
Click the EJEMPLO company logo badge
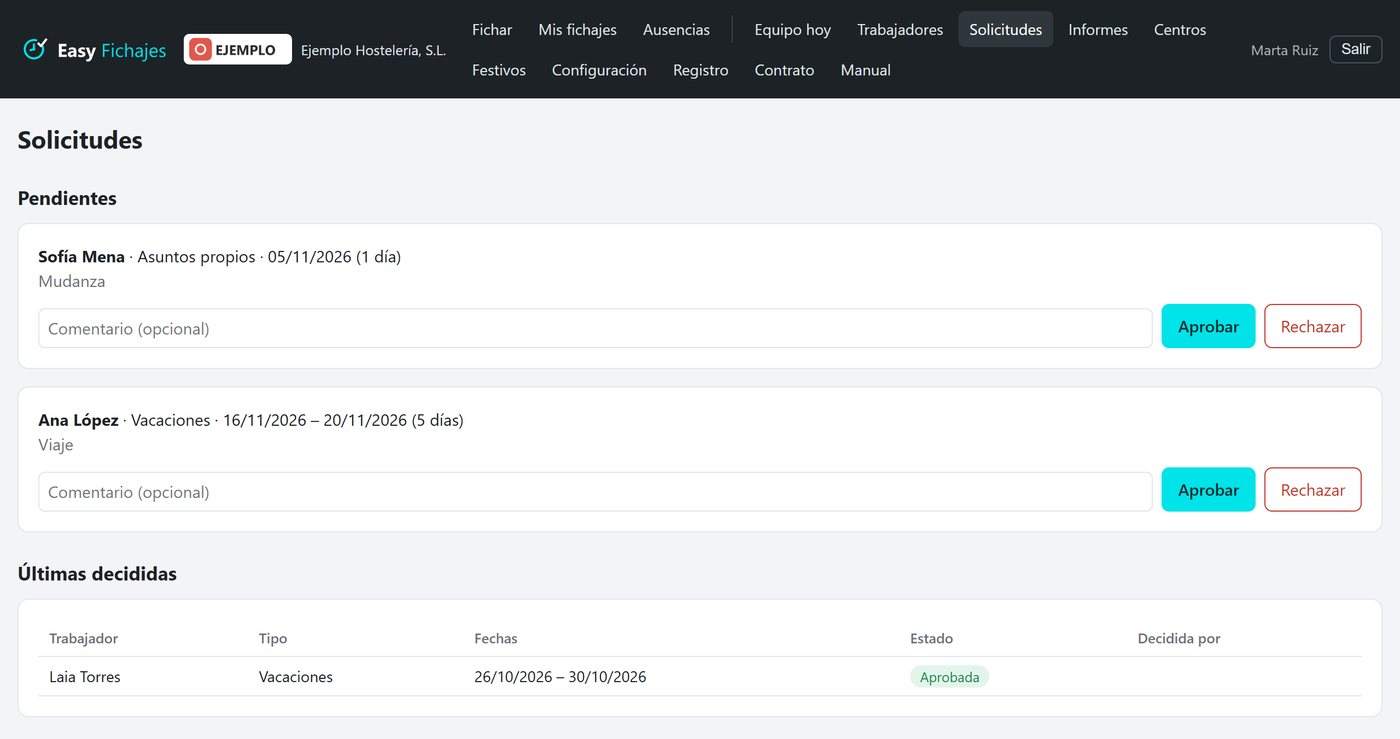click(238, 49)
